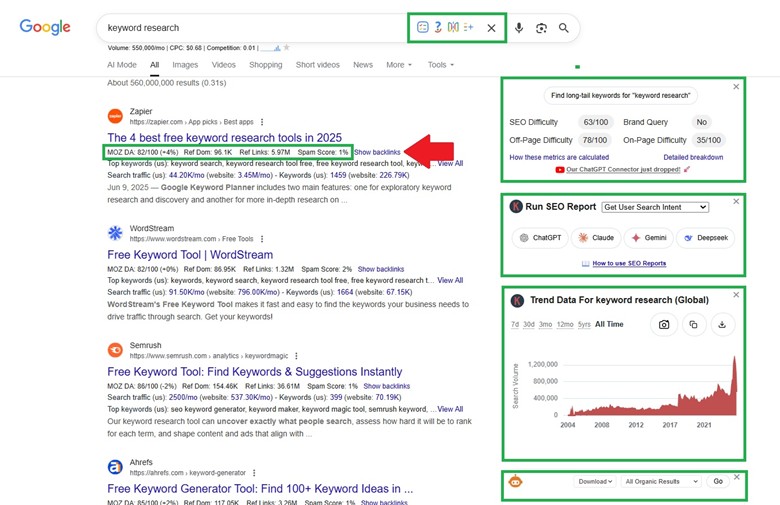The width and height of the screenshot is (780, 505).
Task: Clear the search box with the X
Action: [x=491, y=28]
